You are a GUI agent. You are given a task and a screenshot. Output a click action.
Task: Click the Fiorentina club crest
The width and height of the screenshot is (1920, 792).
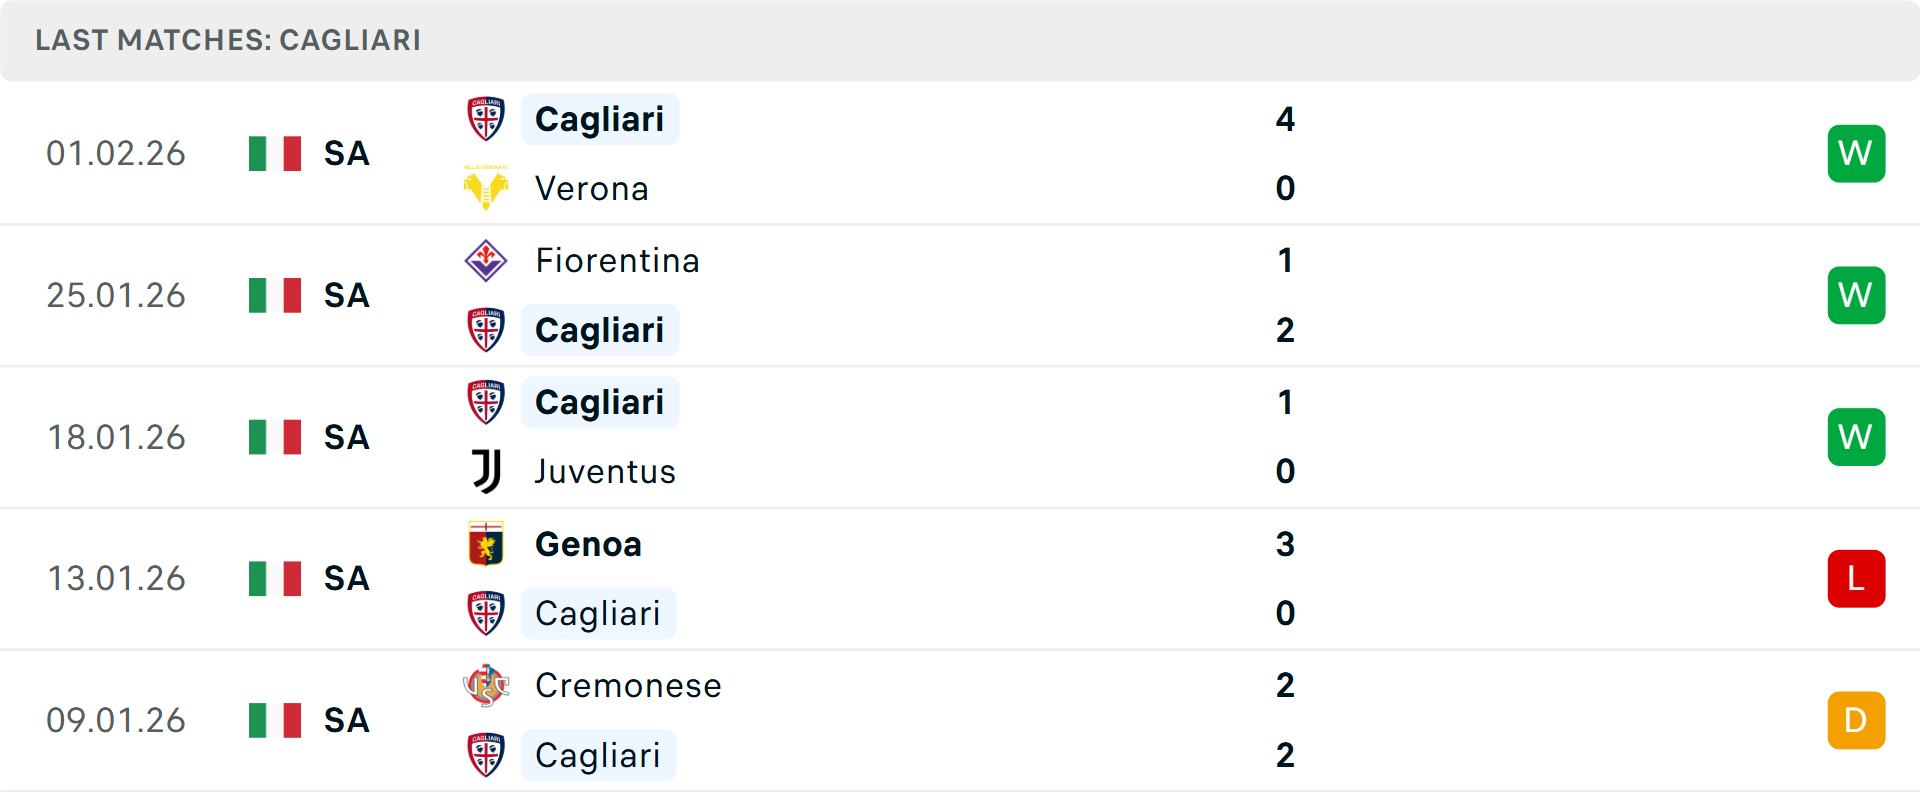(486, 259)
